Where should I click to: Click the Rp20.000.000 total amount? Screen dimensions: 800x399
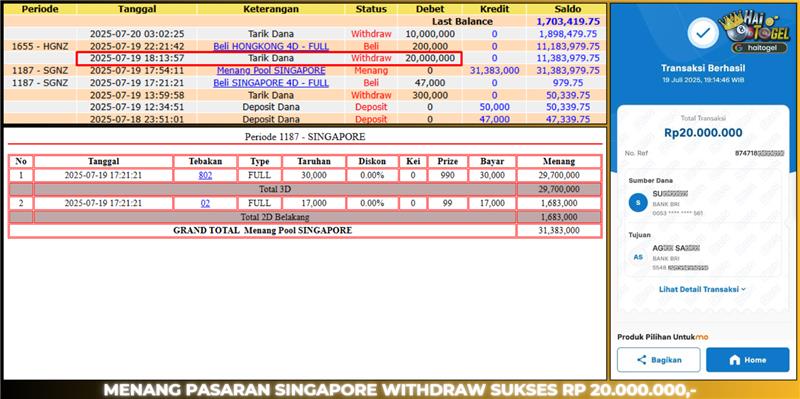[703, 133]
